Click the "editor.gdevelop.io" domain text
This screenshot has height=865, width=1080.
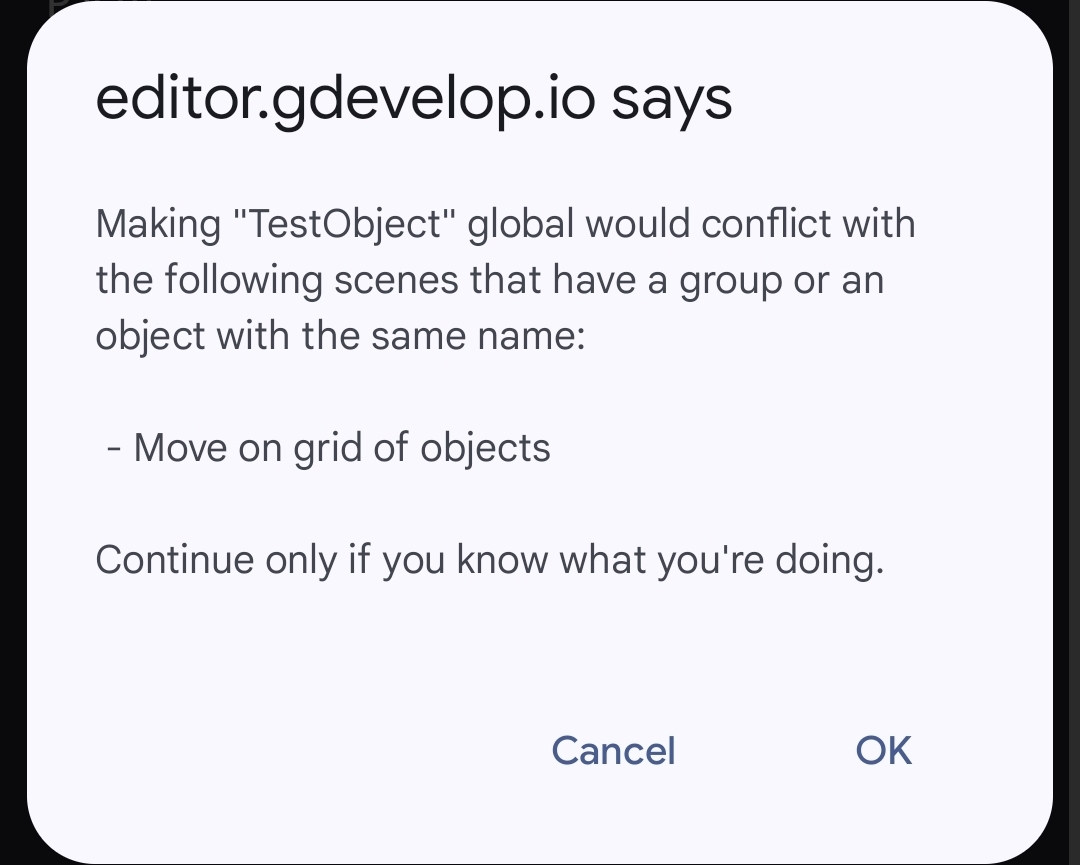[x=345, y=100]
